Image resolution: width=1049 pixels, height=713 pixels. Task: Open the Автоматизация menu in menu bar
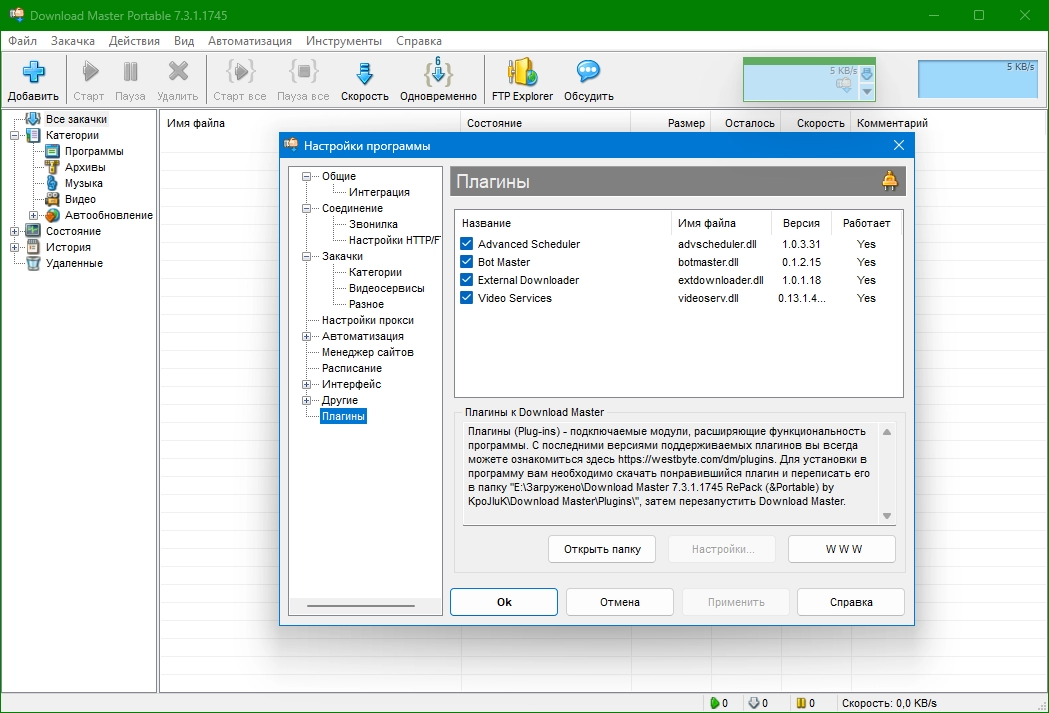coord(250,41)
